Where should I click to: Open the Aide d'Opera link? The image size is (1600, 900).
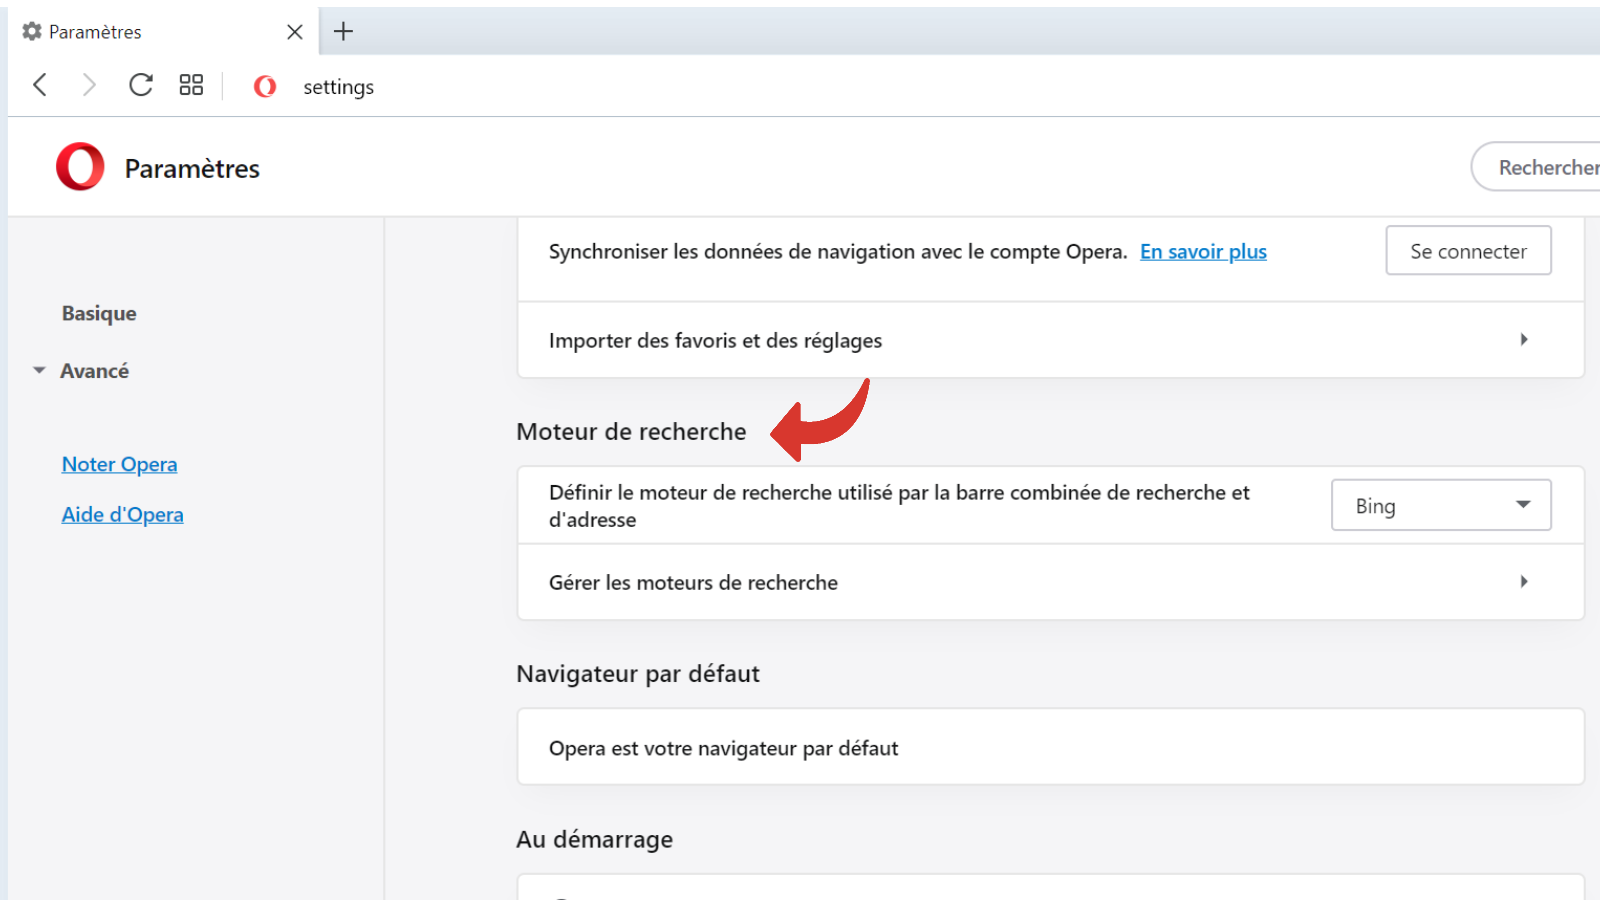coord(122,514)
